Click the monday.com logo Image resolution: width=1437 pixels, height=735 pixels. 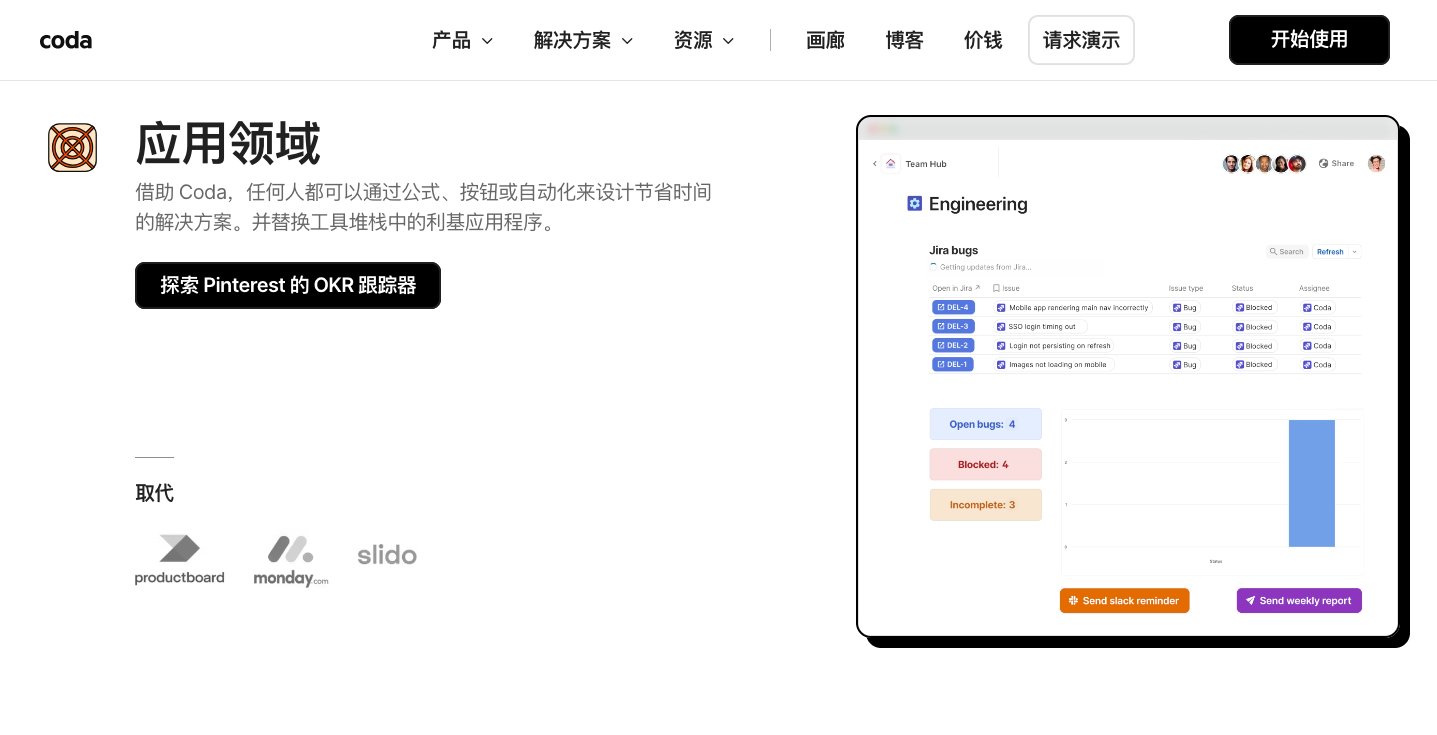290,561
